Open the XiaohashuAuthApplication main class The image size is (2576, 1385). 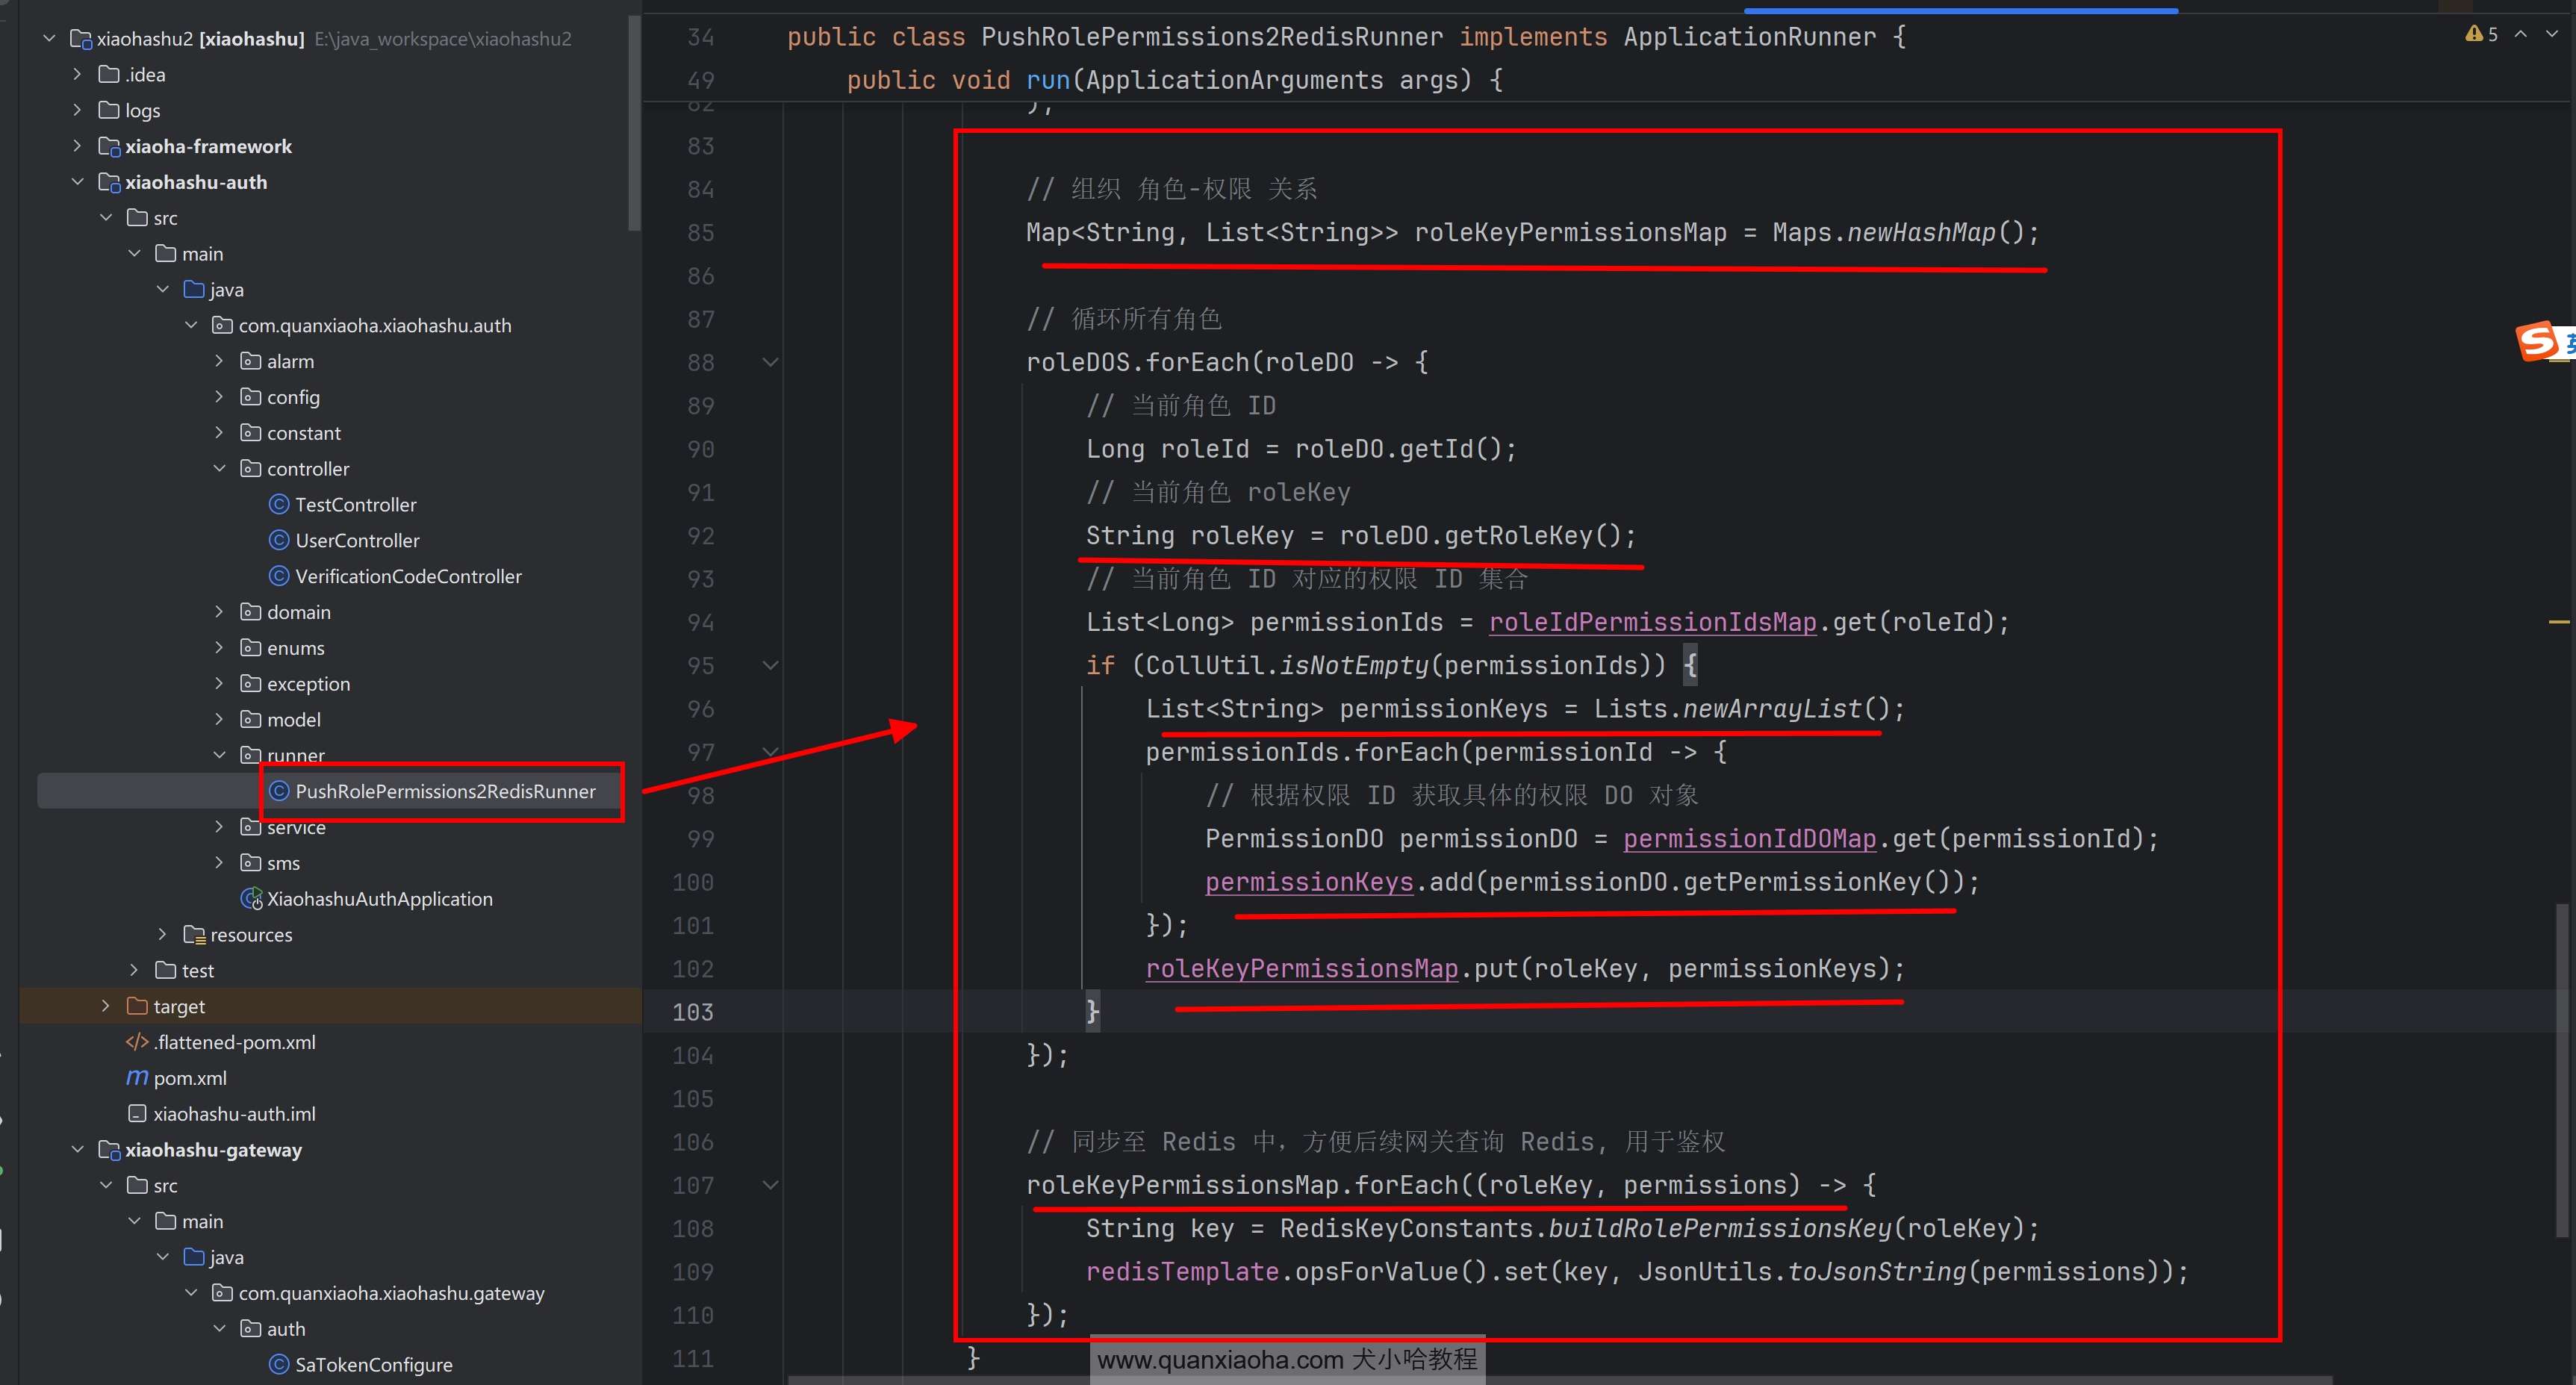[379, 898]
